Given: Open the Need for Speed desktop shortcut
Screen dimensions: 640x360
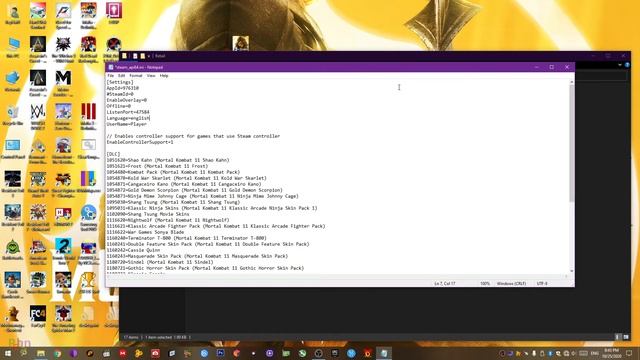Looking at the screenshot, I should pos(63,16).
